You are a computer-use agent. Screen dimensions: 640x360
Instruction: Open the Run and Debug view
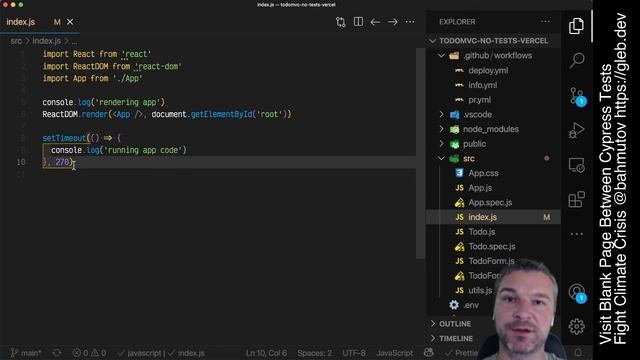[576, 130]
